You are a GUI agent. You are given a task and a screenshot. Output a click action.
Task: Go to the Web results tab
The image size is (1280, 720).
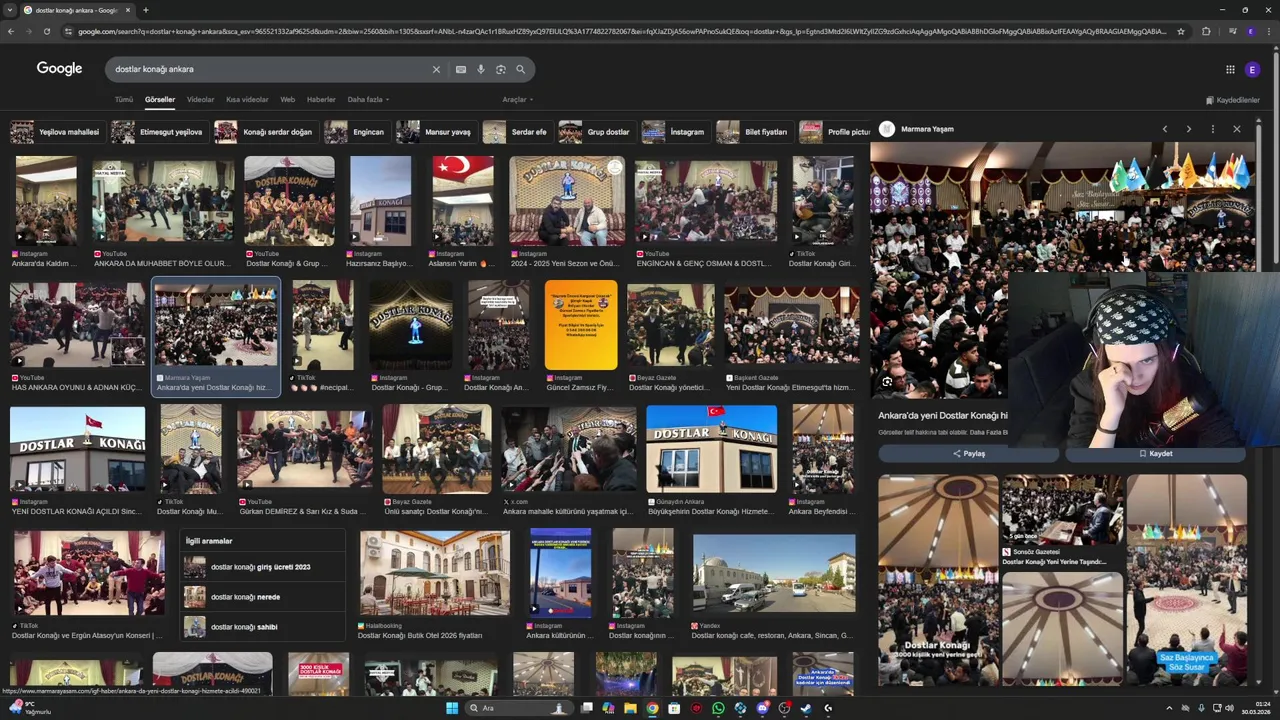pos(287,99)
